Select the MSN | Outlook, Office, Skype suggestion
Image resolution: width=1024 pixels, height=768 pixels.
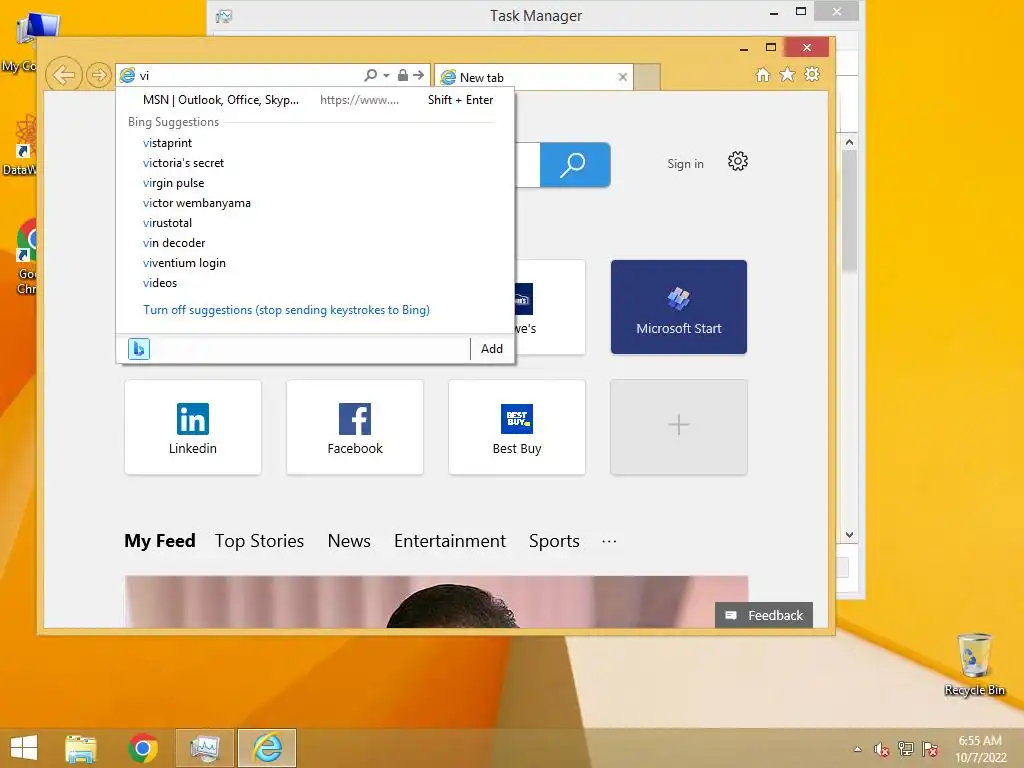click(x=315, y=100)
